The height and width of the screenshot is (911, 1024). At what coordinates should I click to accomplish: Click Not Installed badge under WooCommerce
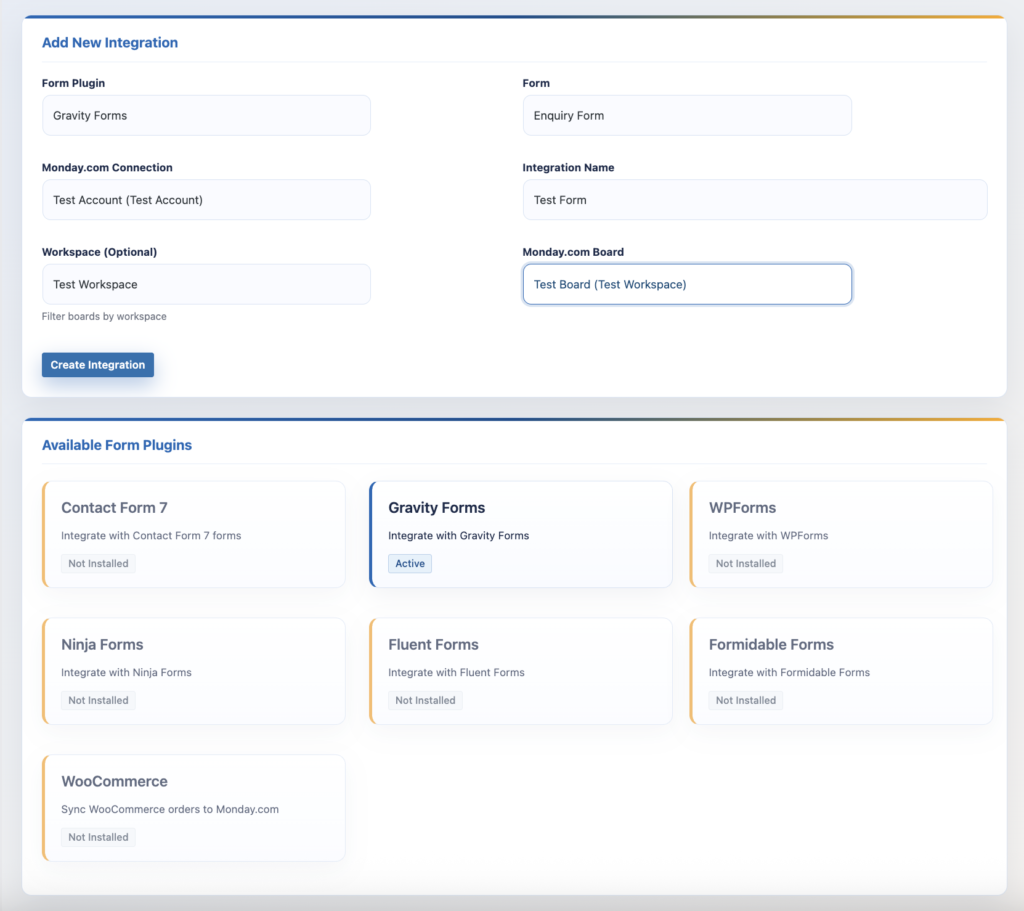click(98, 837)
